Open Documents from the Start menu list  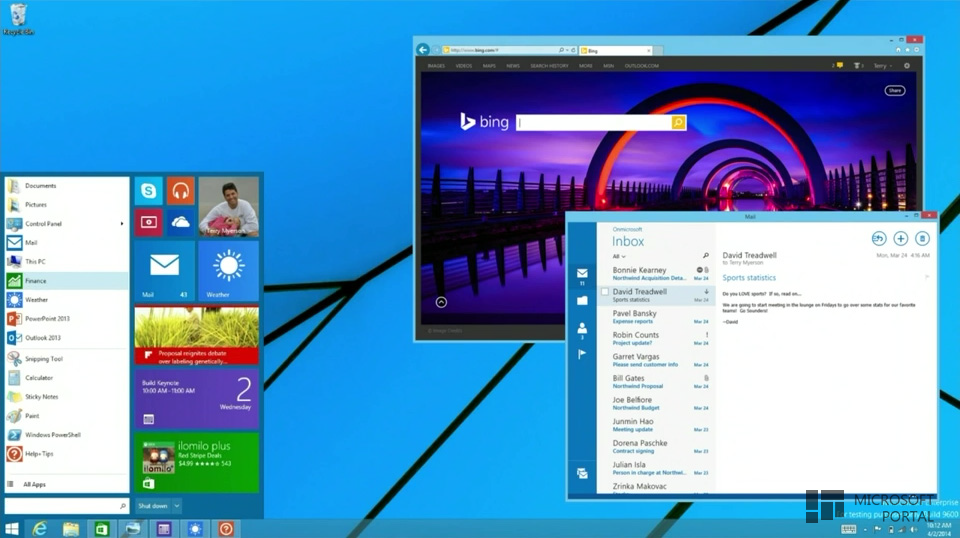[x=67, y=185]
